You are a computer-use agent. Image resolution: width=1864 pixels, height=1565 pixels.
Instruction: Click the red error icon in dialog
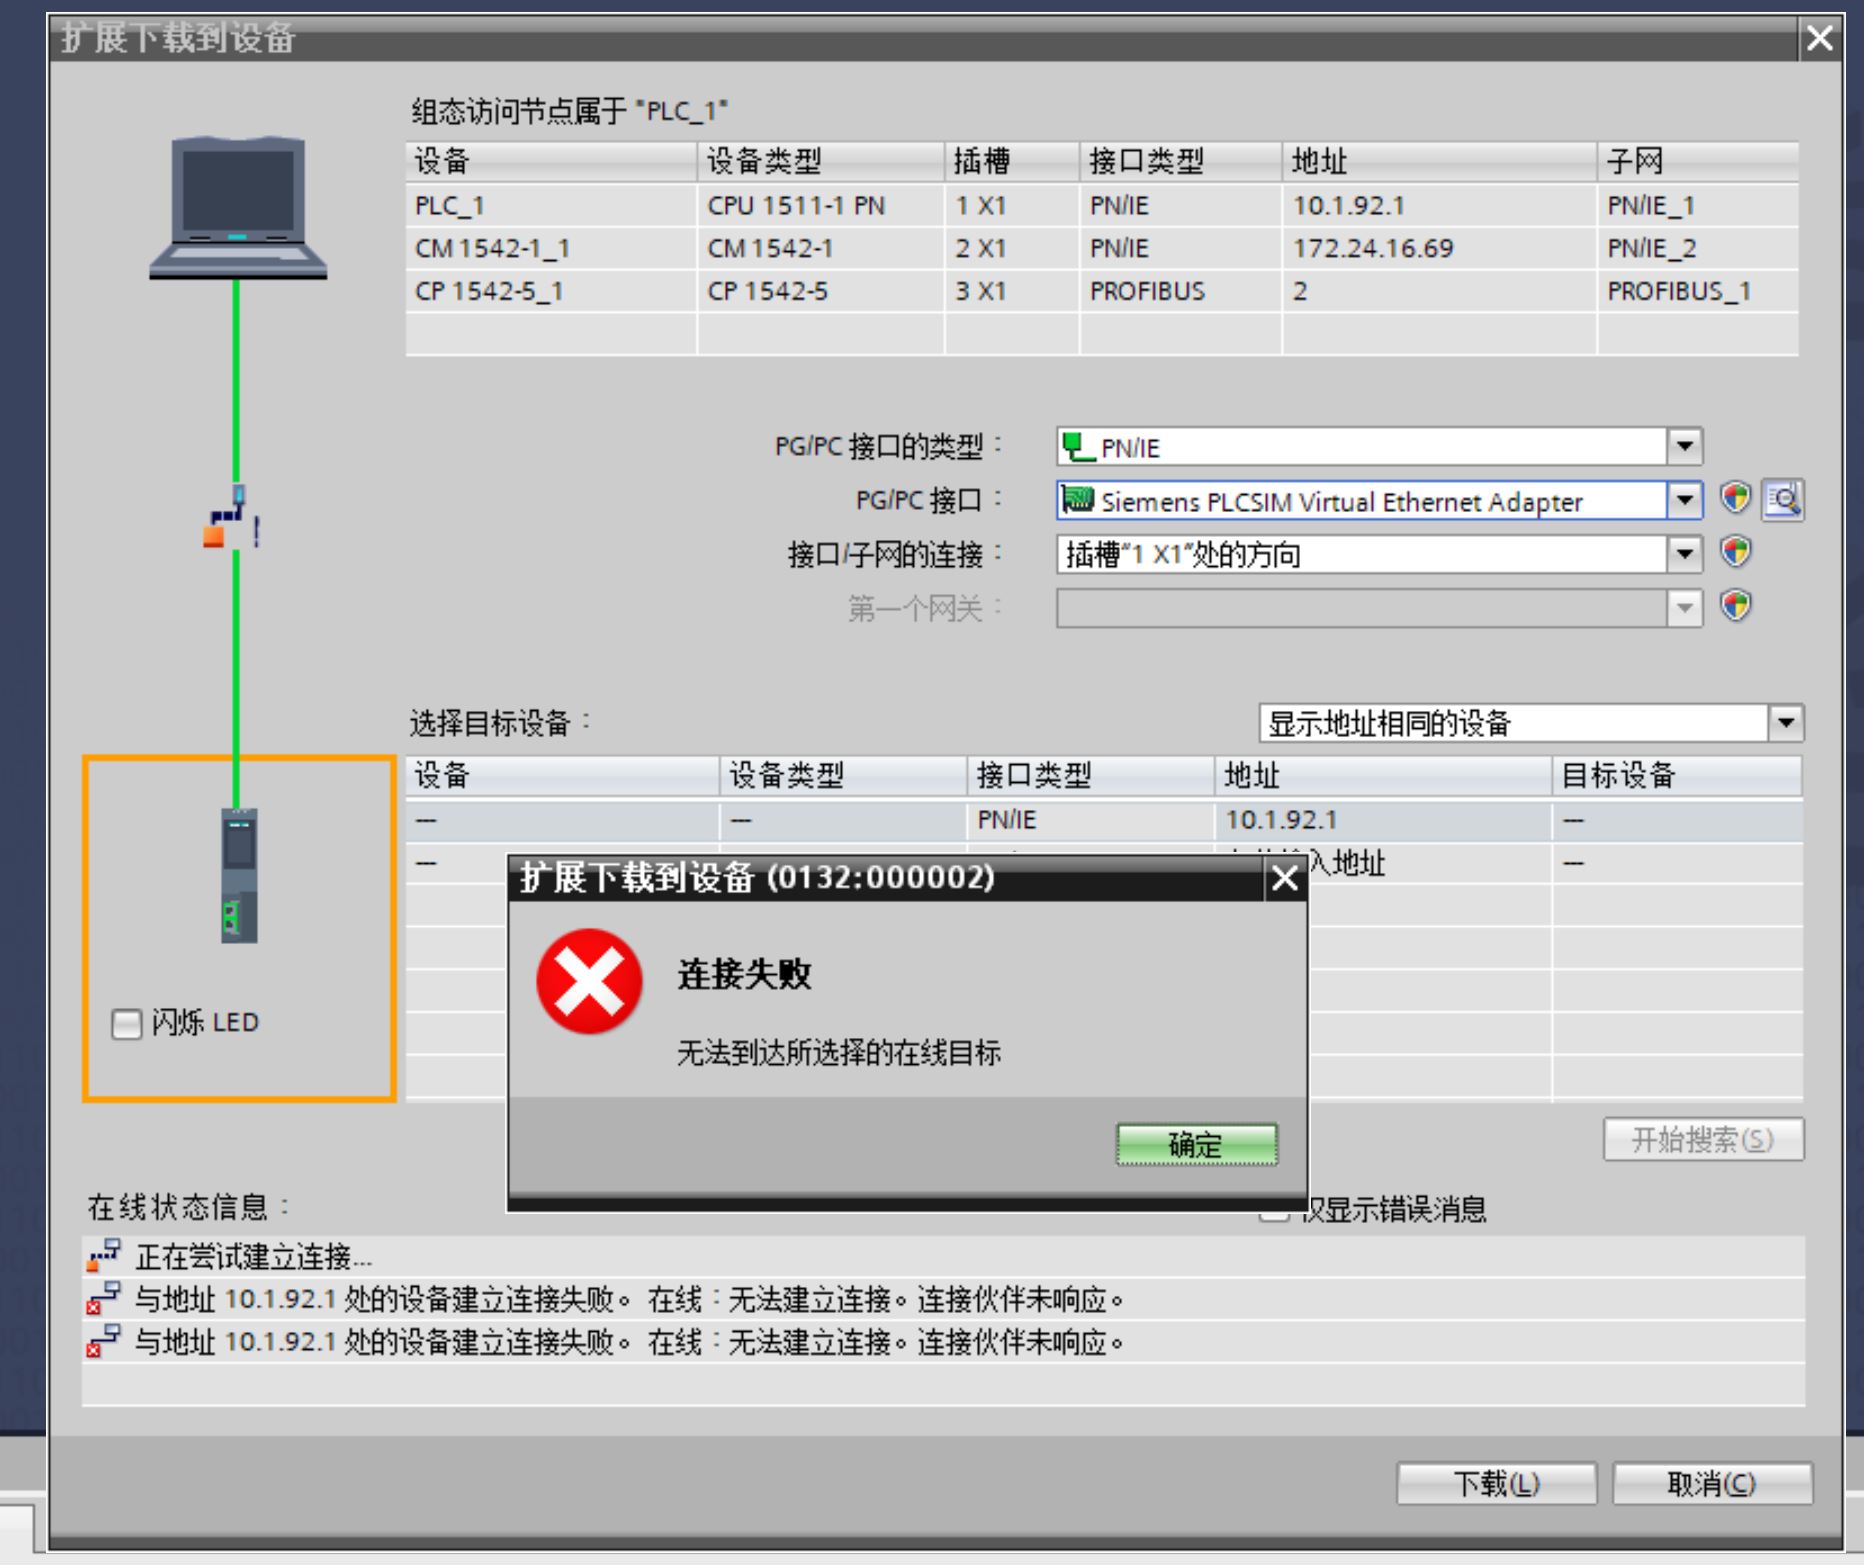coord(589,981)
